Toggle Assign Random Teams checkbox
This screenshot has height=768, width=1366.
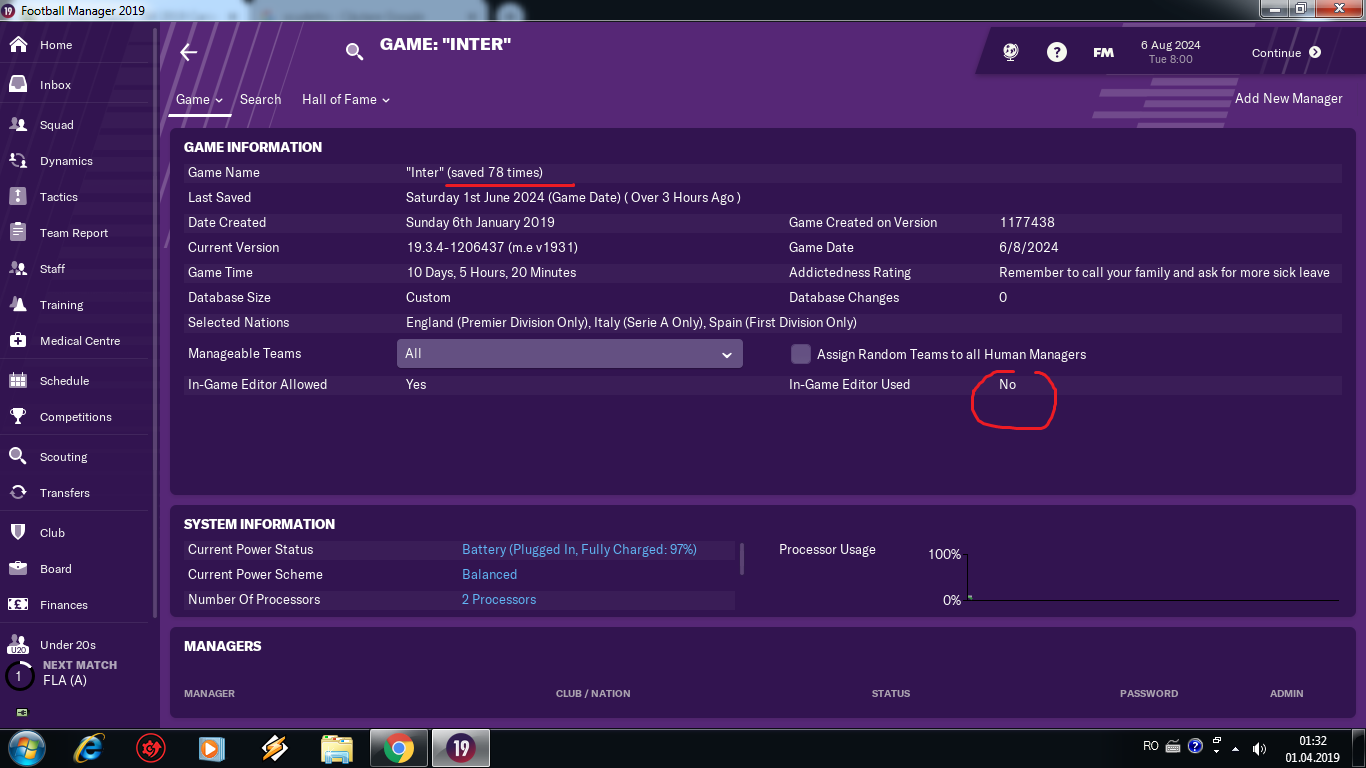click(x=800, y=354)
